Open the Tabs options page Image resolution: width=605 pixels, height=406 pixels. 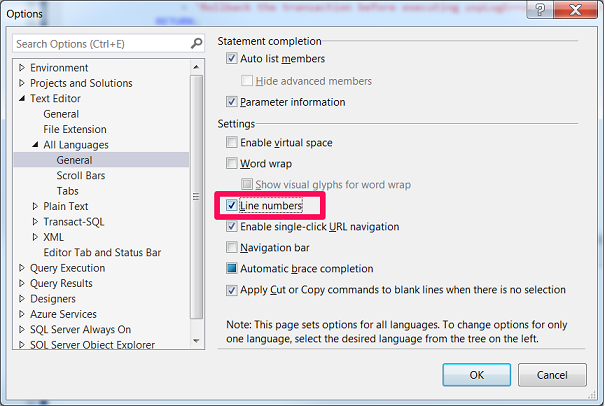[x=67, y=191]
